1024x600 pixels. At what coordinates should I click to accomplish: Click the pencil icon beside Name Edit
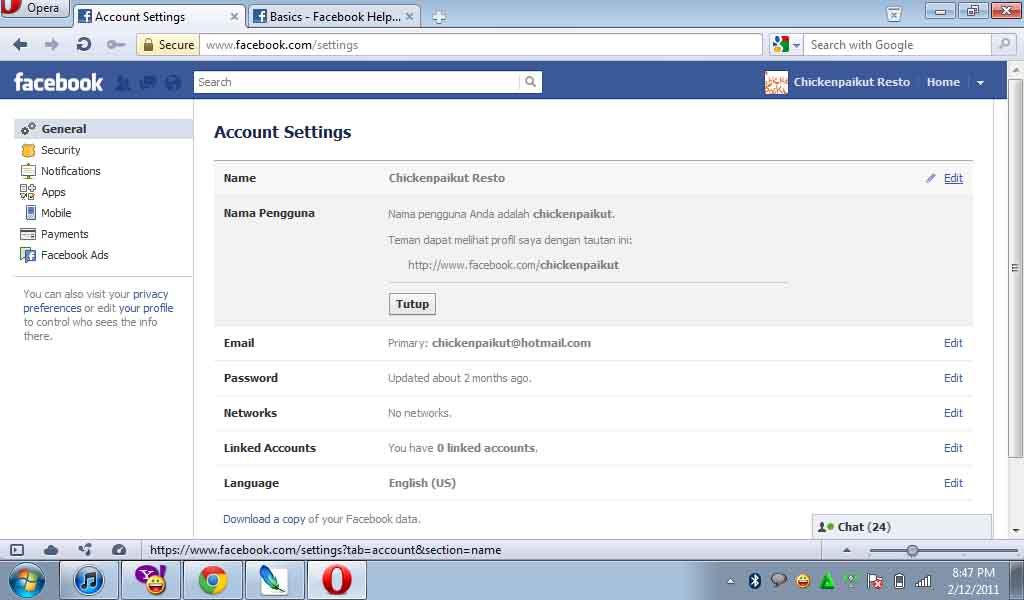coord(931,178)
